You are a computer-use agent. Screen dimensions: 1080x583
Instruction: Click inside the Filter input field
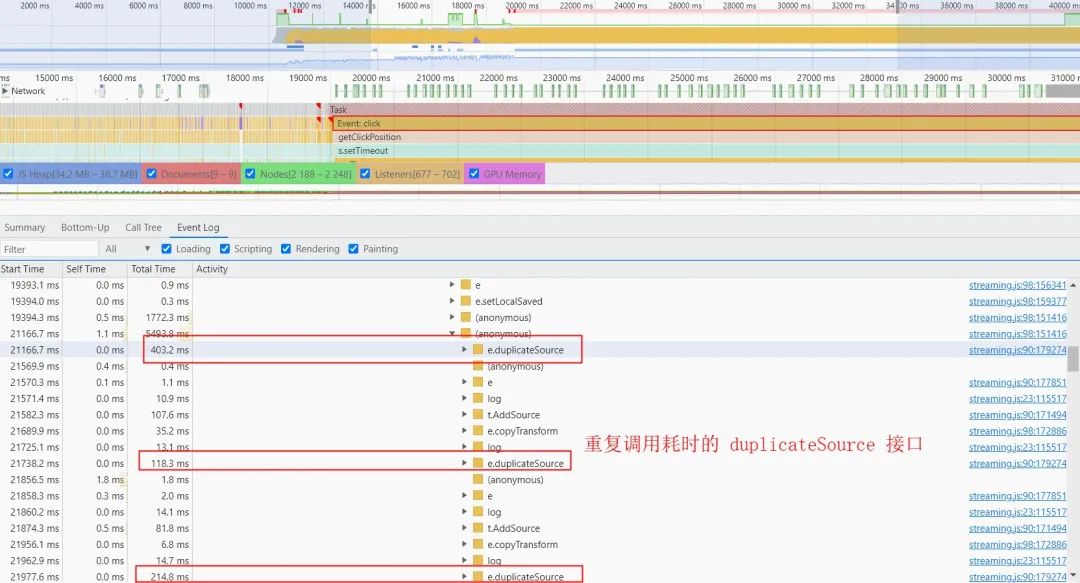(50, 248)
